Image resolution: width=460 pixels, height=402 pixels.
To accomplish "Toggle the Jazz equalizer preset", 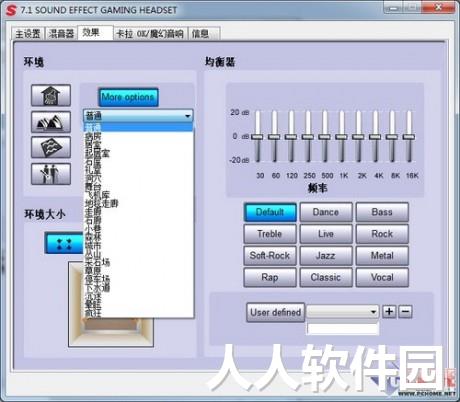I will point(326,256).
